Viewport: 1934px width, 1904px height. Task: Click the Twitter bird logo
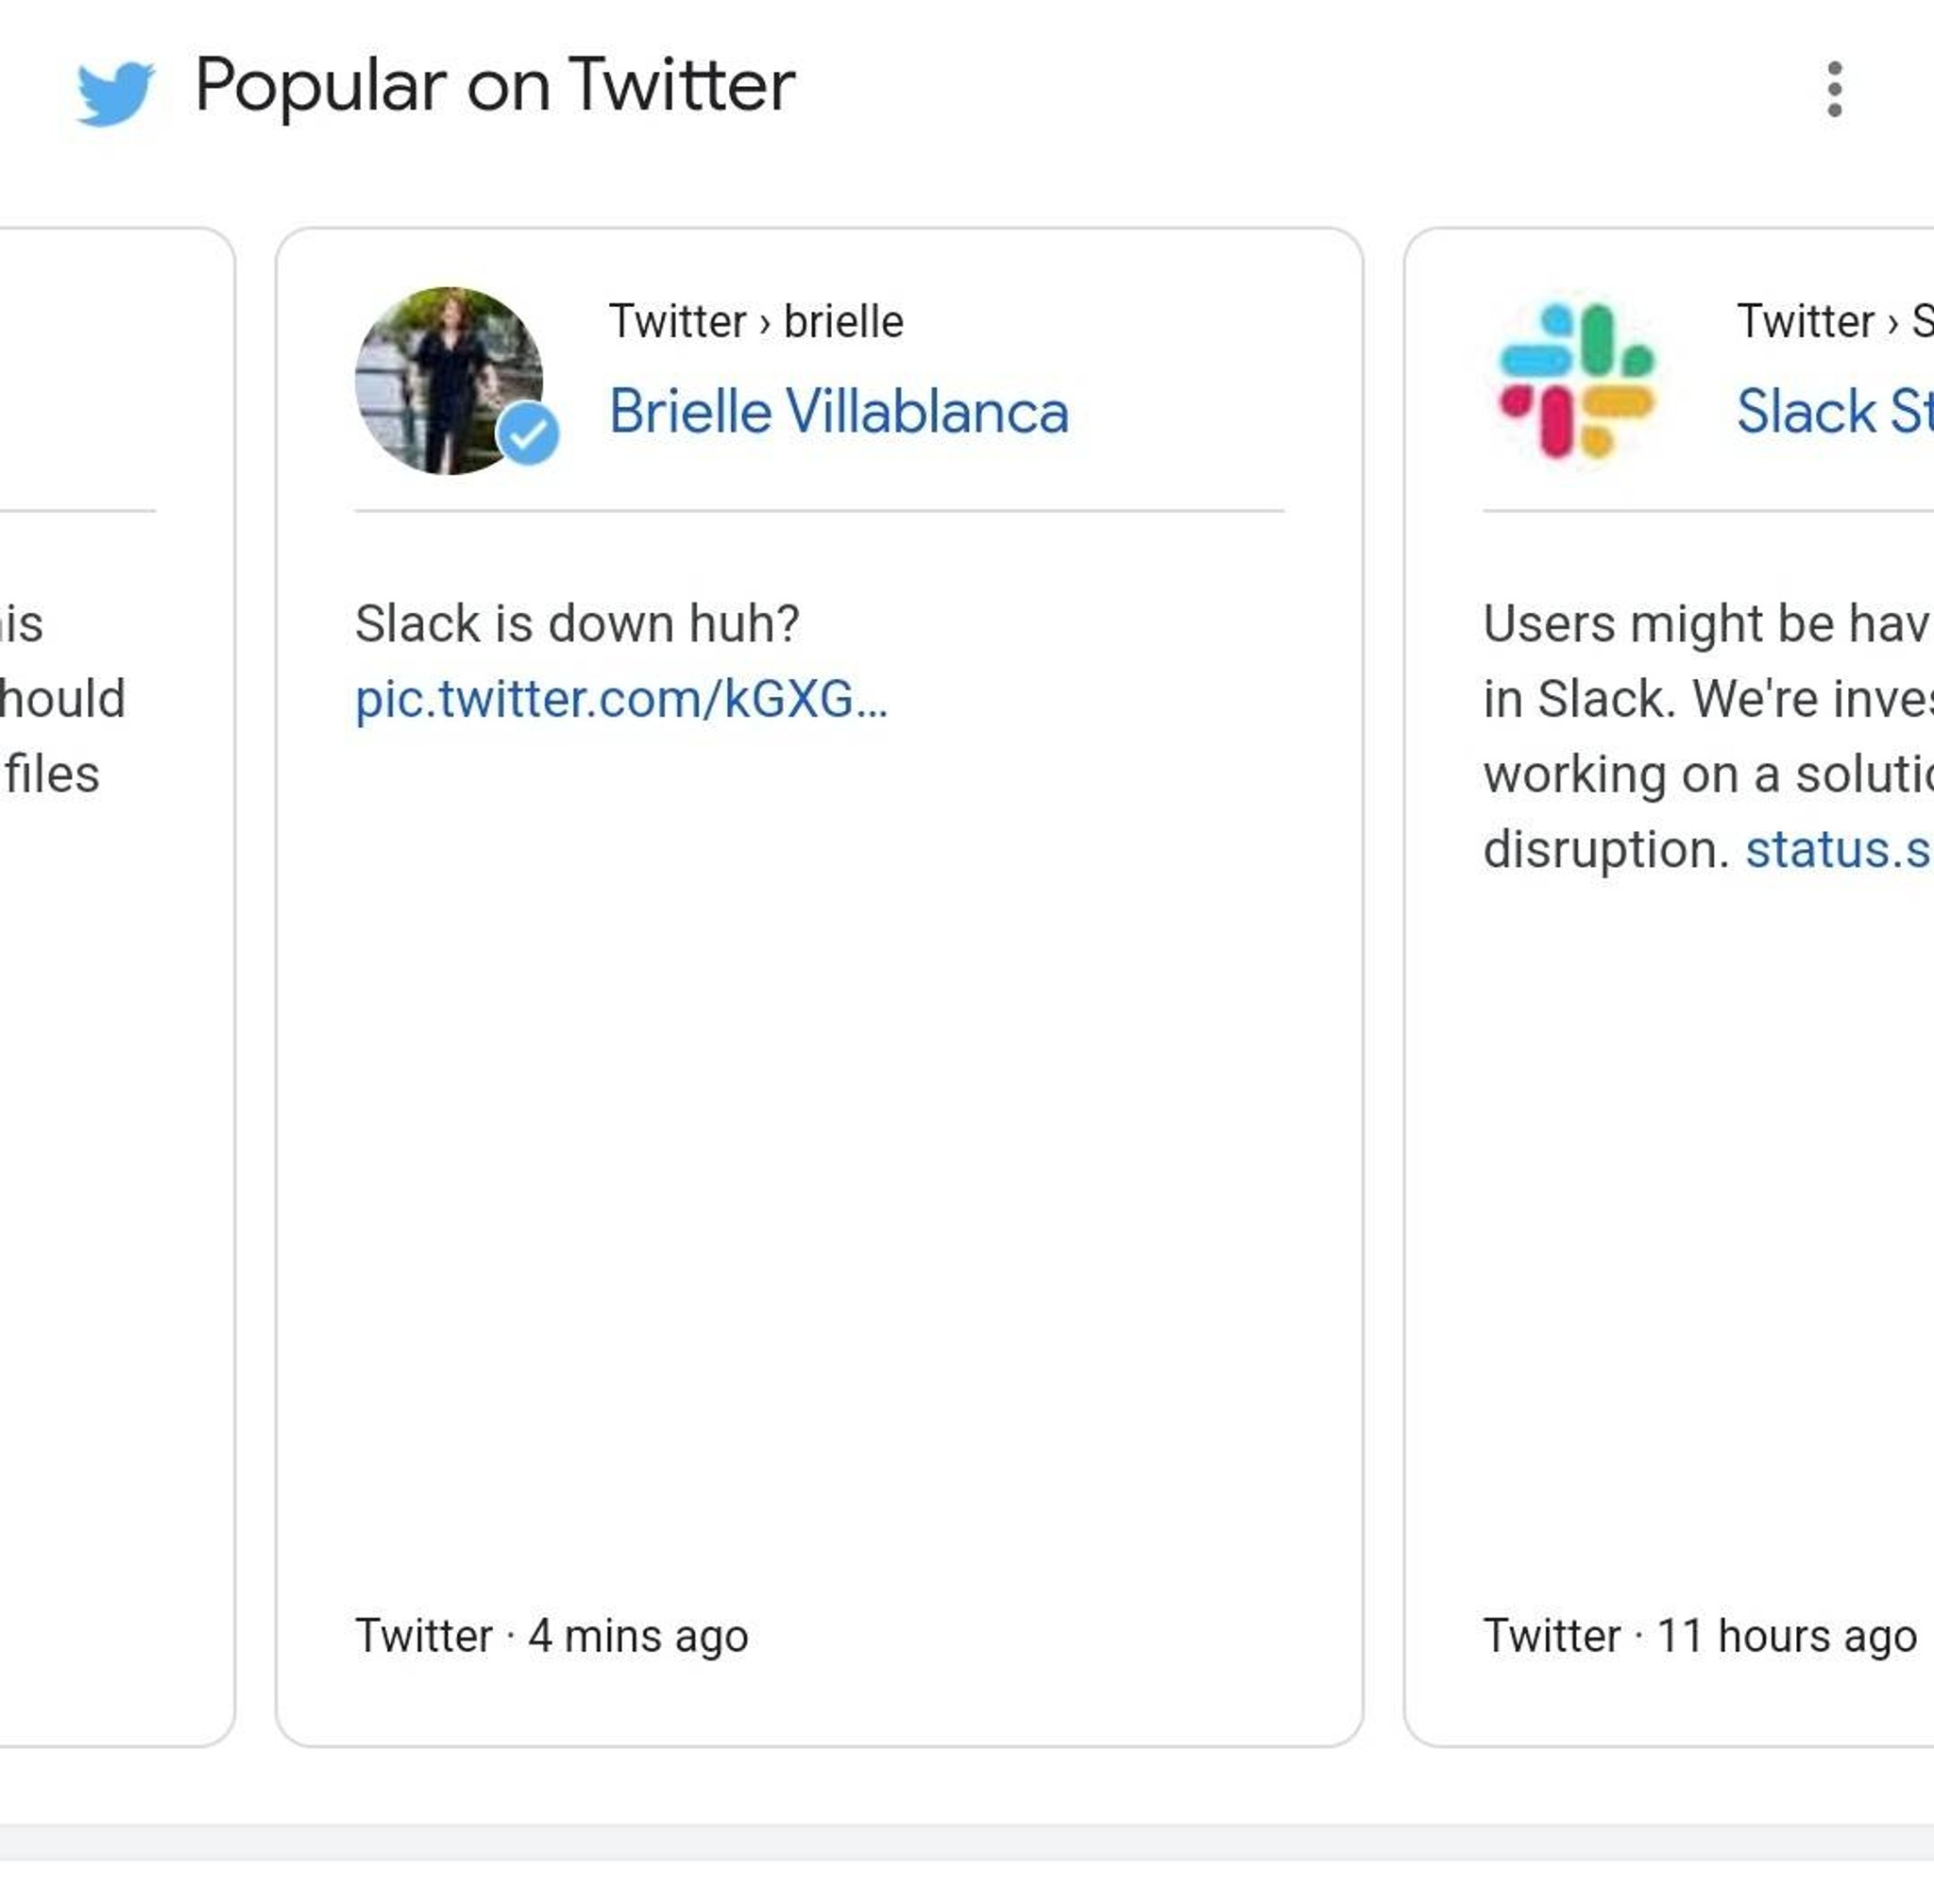coord(116,92)
